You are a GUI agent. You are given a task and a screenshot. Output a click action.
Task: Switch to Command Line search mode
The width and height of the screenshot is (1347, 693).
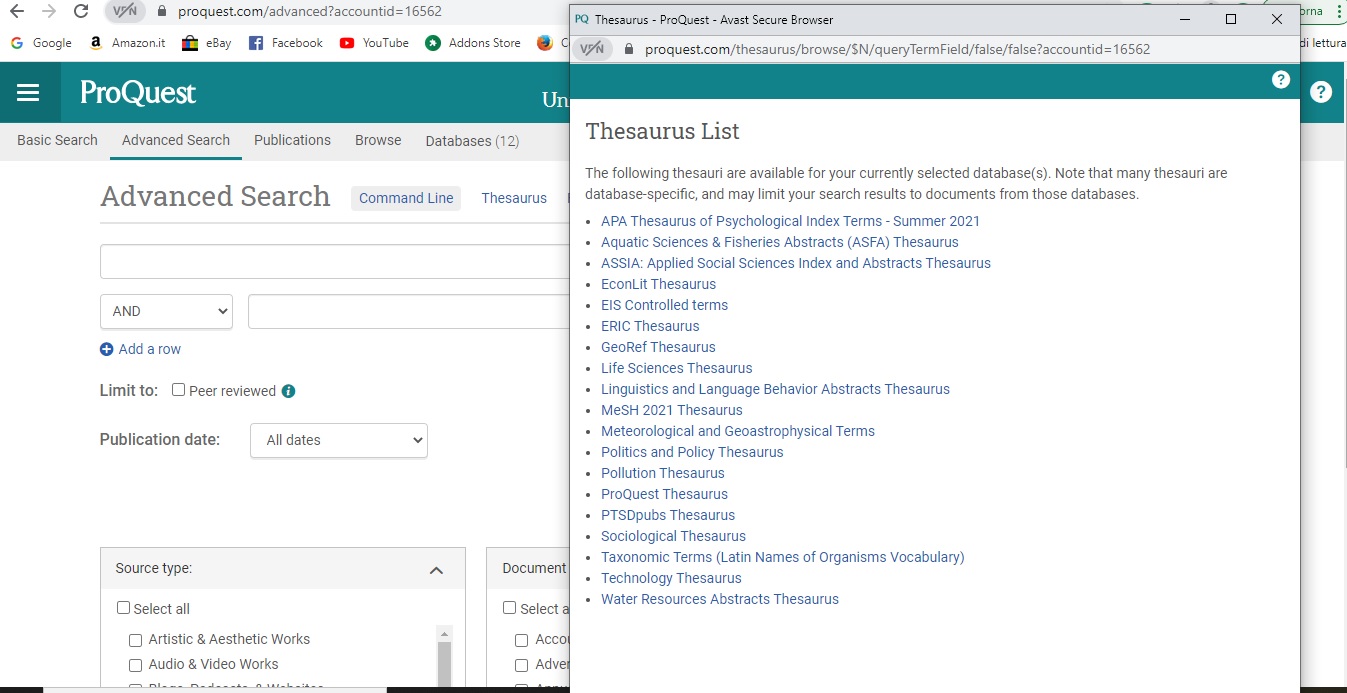click(x=406, y=198)
